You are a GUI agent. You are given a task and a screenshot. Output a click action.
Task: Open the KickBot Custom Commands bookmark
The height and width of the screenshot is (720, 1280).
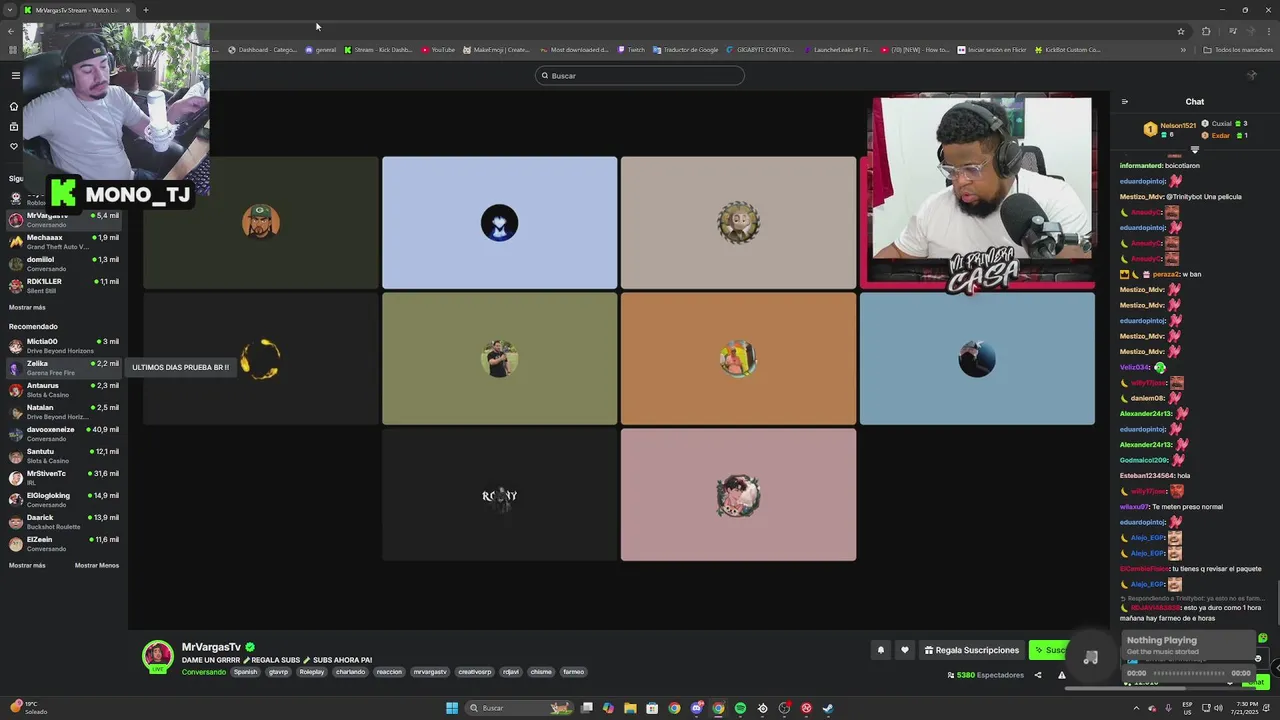coord(1068,49)
